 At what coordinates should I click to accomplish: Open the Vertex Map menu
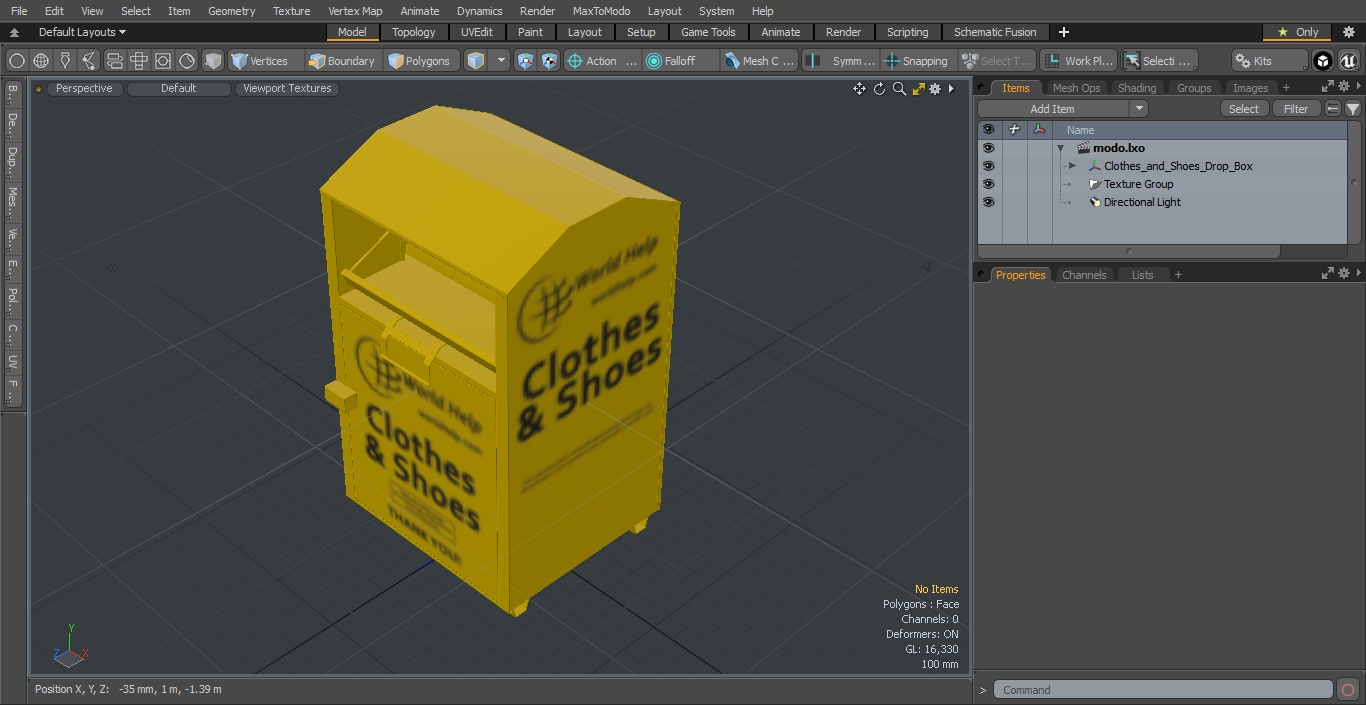click(x=355, y=11)
